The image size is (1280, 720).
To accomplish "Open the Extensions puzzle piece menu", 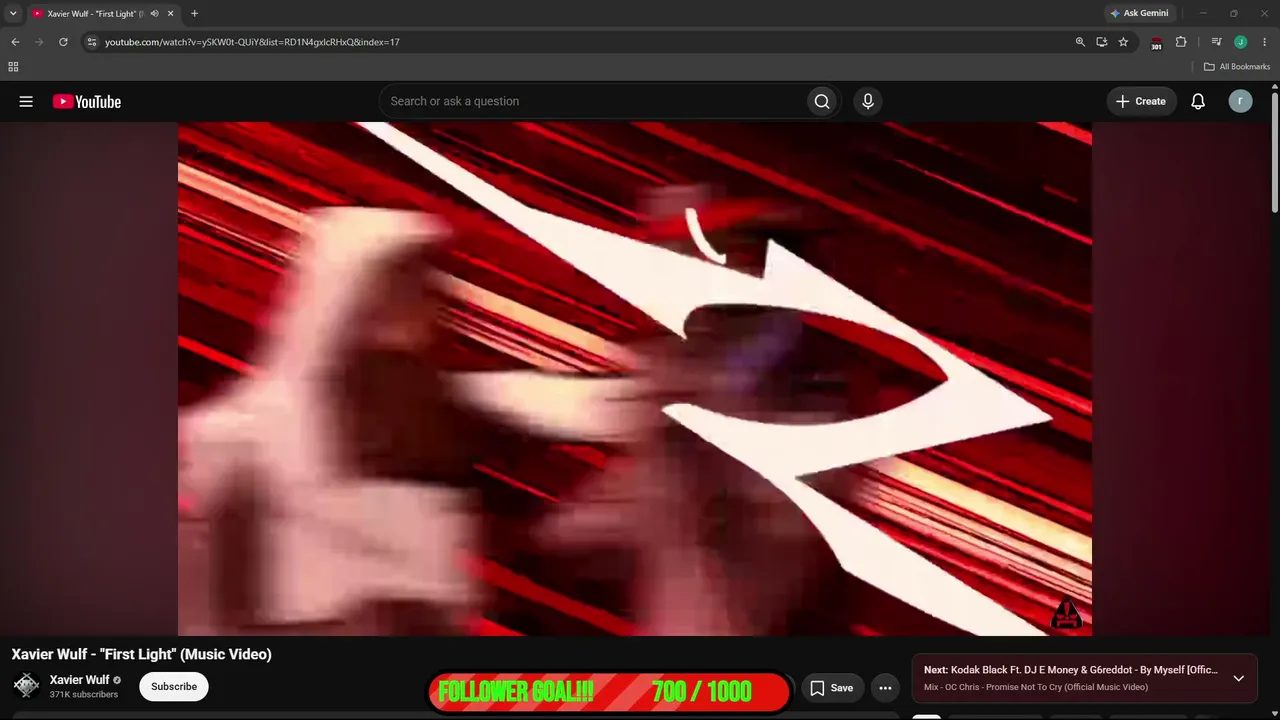I will point(1181,42).
